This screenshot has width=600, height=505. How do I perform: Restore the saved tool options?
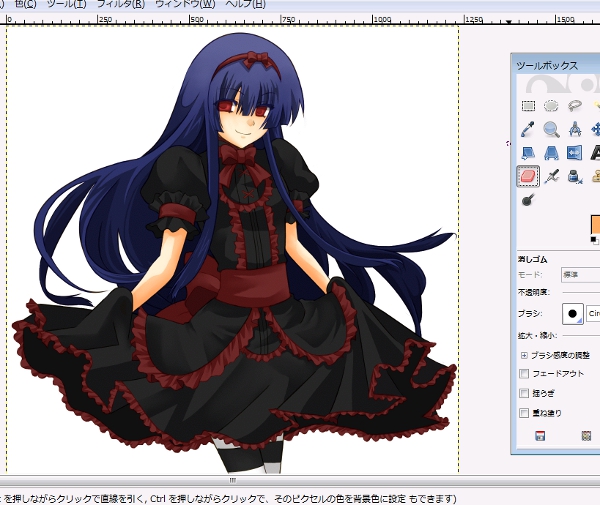tap(586, 436)
